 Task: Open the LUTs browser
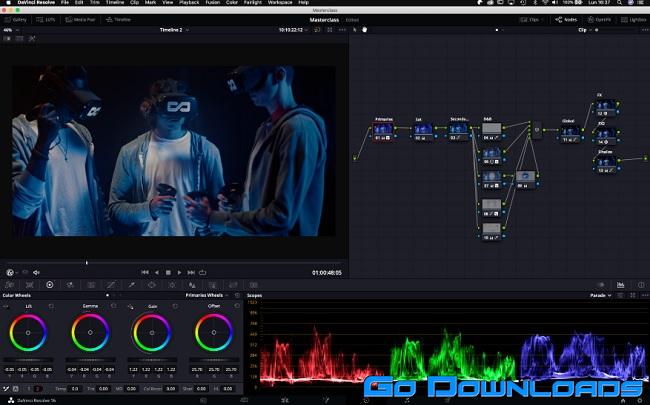click(47, 19)
